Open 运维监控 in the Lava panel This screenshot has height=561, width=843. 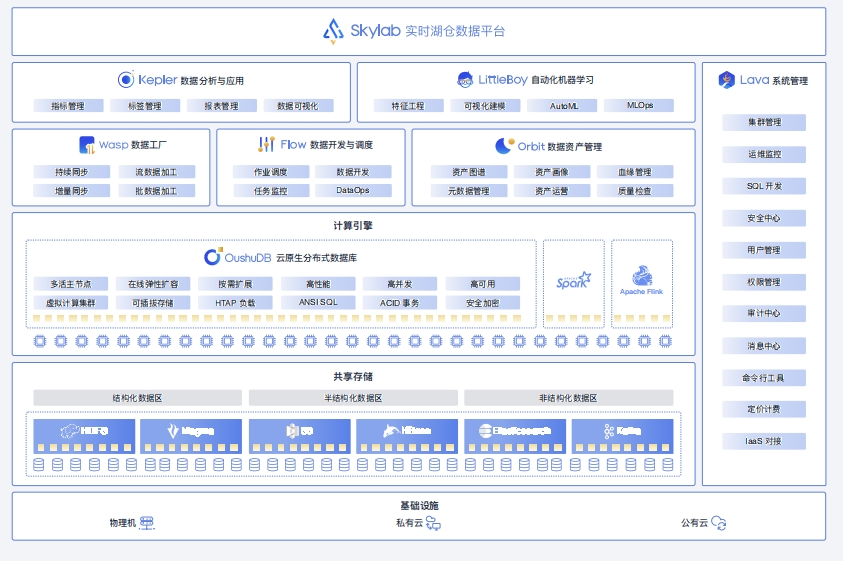764,154
